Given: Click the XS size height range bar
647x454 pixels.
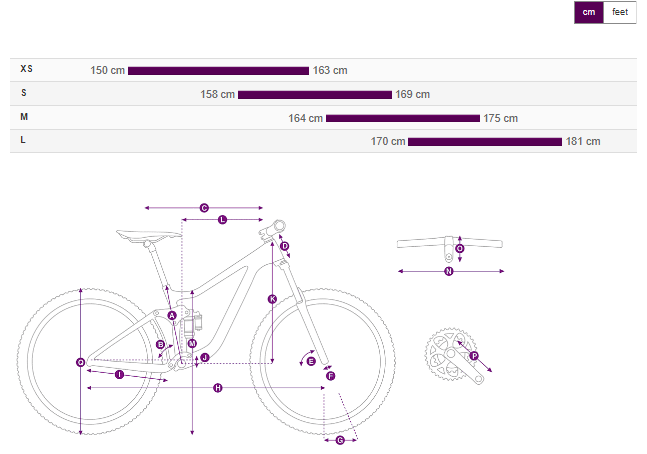Looking at the screenshot, I should 218,71.
